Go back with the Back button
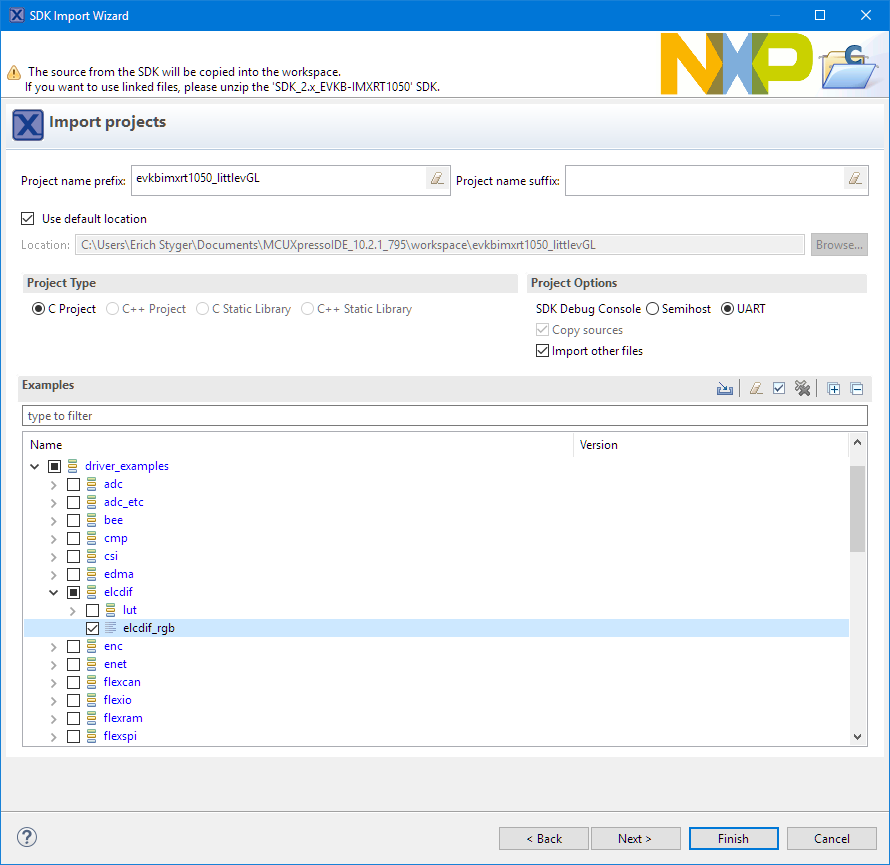Viewport: 890px width, 865px height. [544, 838]
